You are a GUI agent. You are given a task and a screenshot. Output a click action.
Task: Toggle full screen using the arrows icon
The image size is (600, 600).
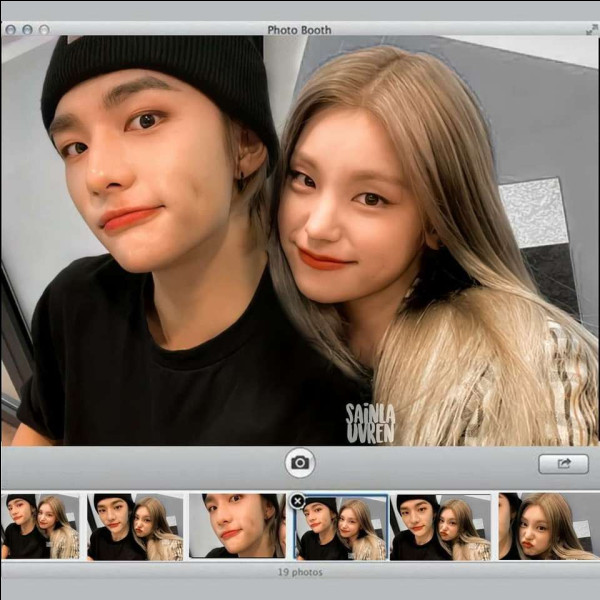(x=592, y=29)
